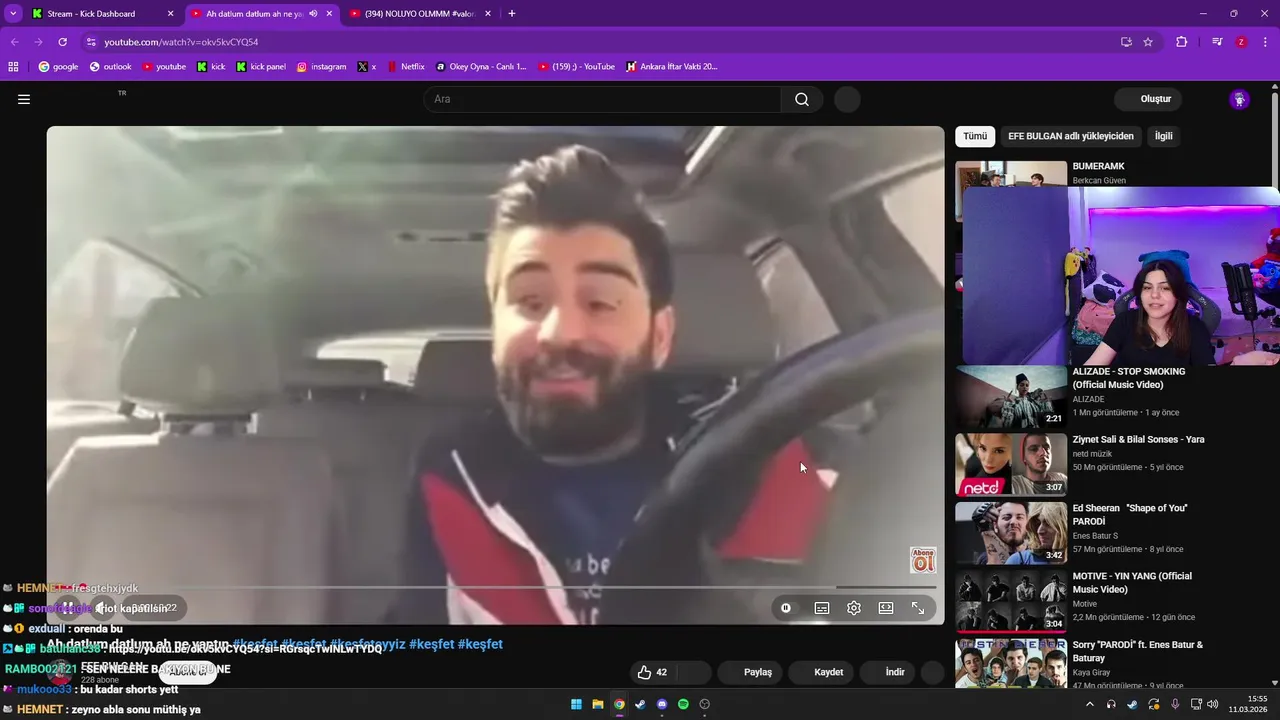Open Discord from the taskbar

point(661,704)
